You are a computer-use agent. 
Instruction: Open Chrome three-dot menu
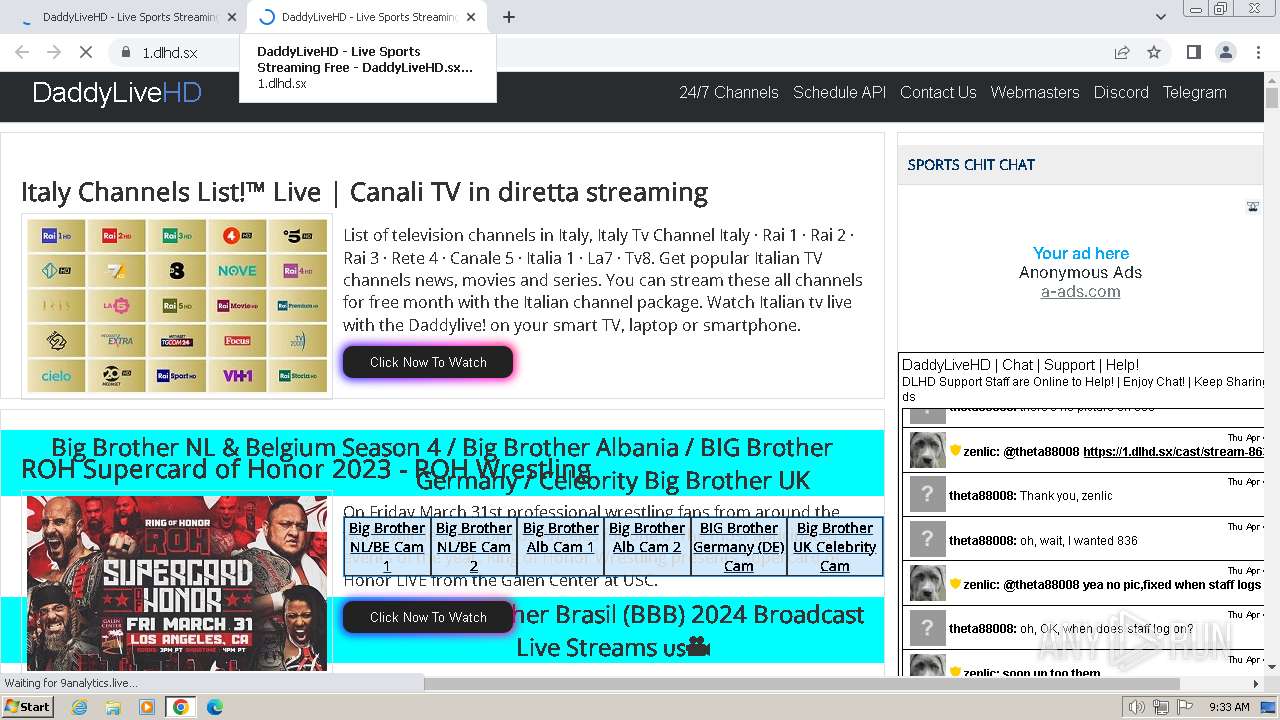coord(1258,52)
